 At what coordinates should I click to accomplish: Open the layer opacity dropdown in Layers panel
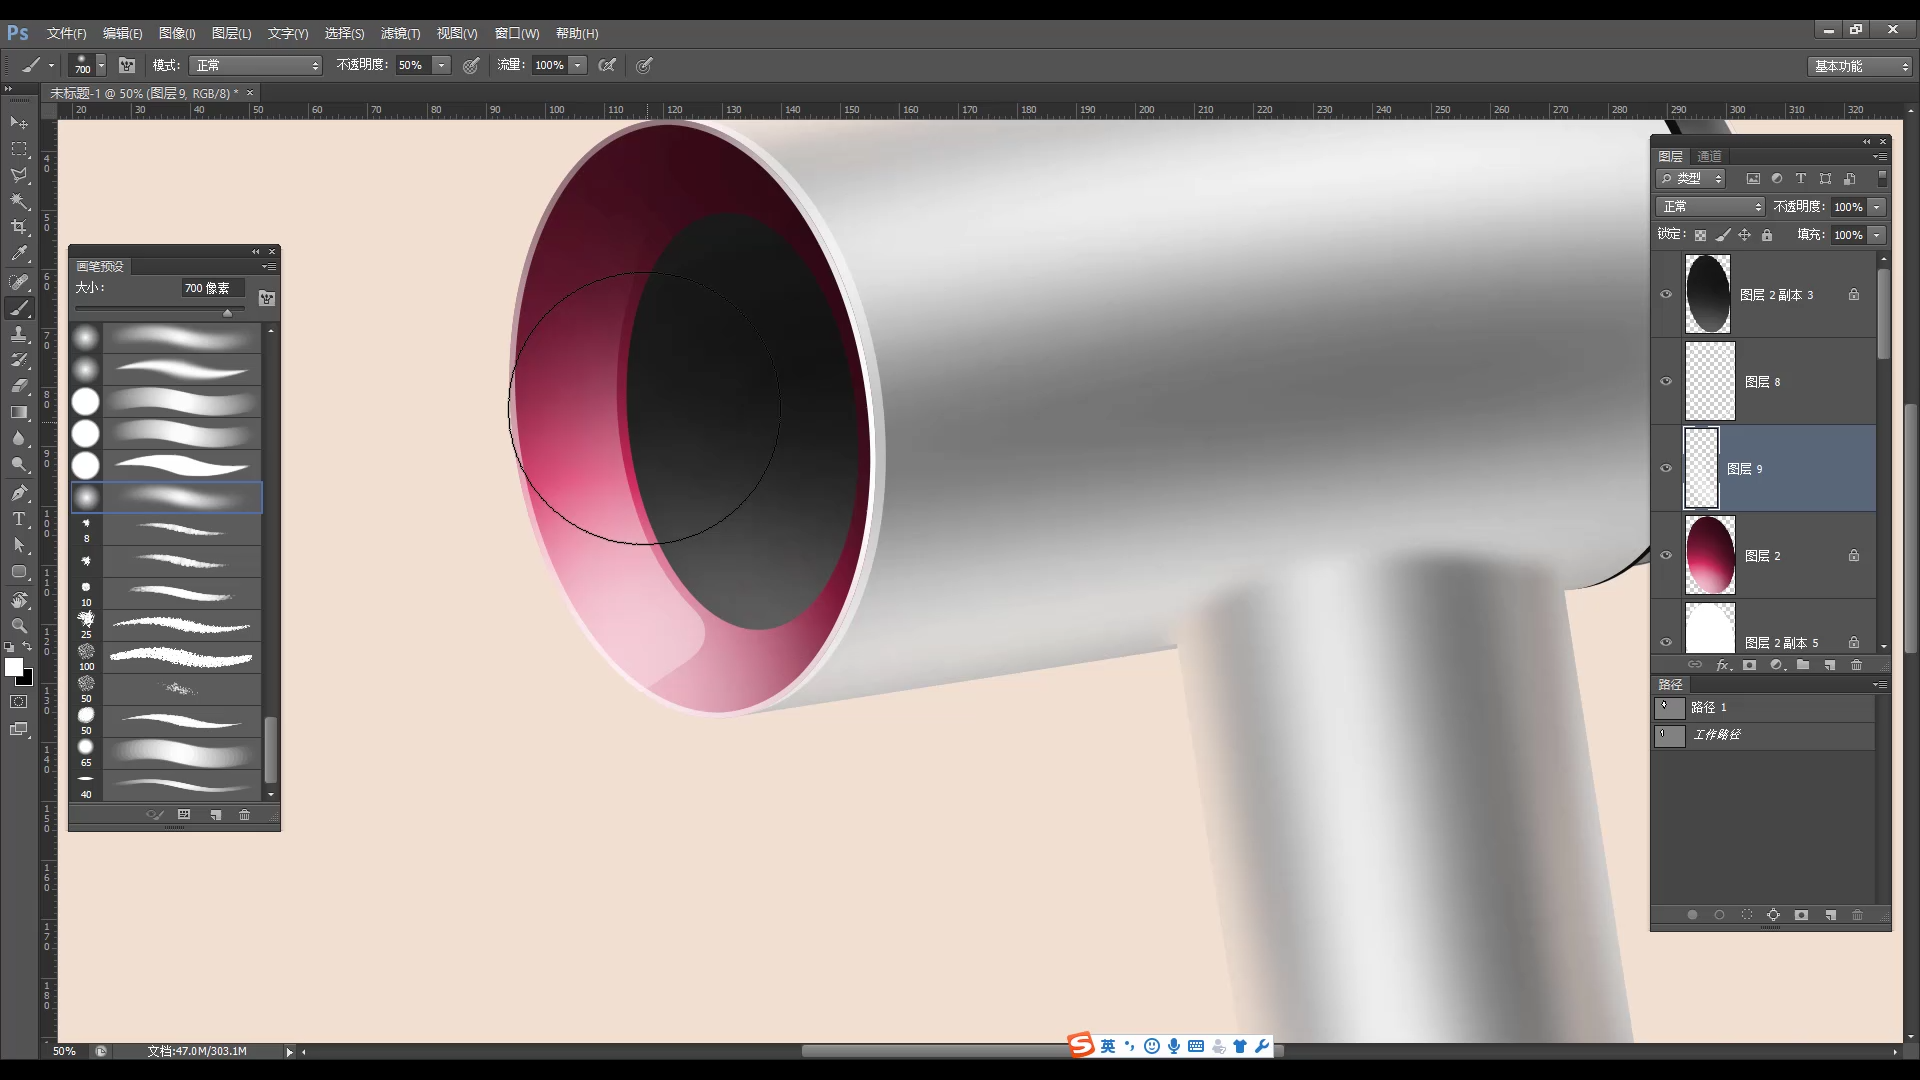pyautogui.click(x=1878, y=206)
